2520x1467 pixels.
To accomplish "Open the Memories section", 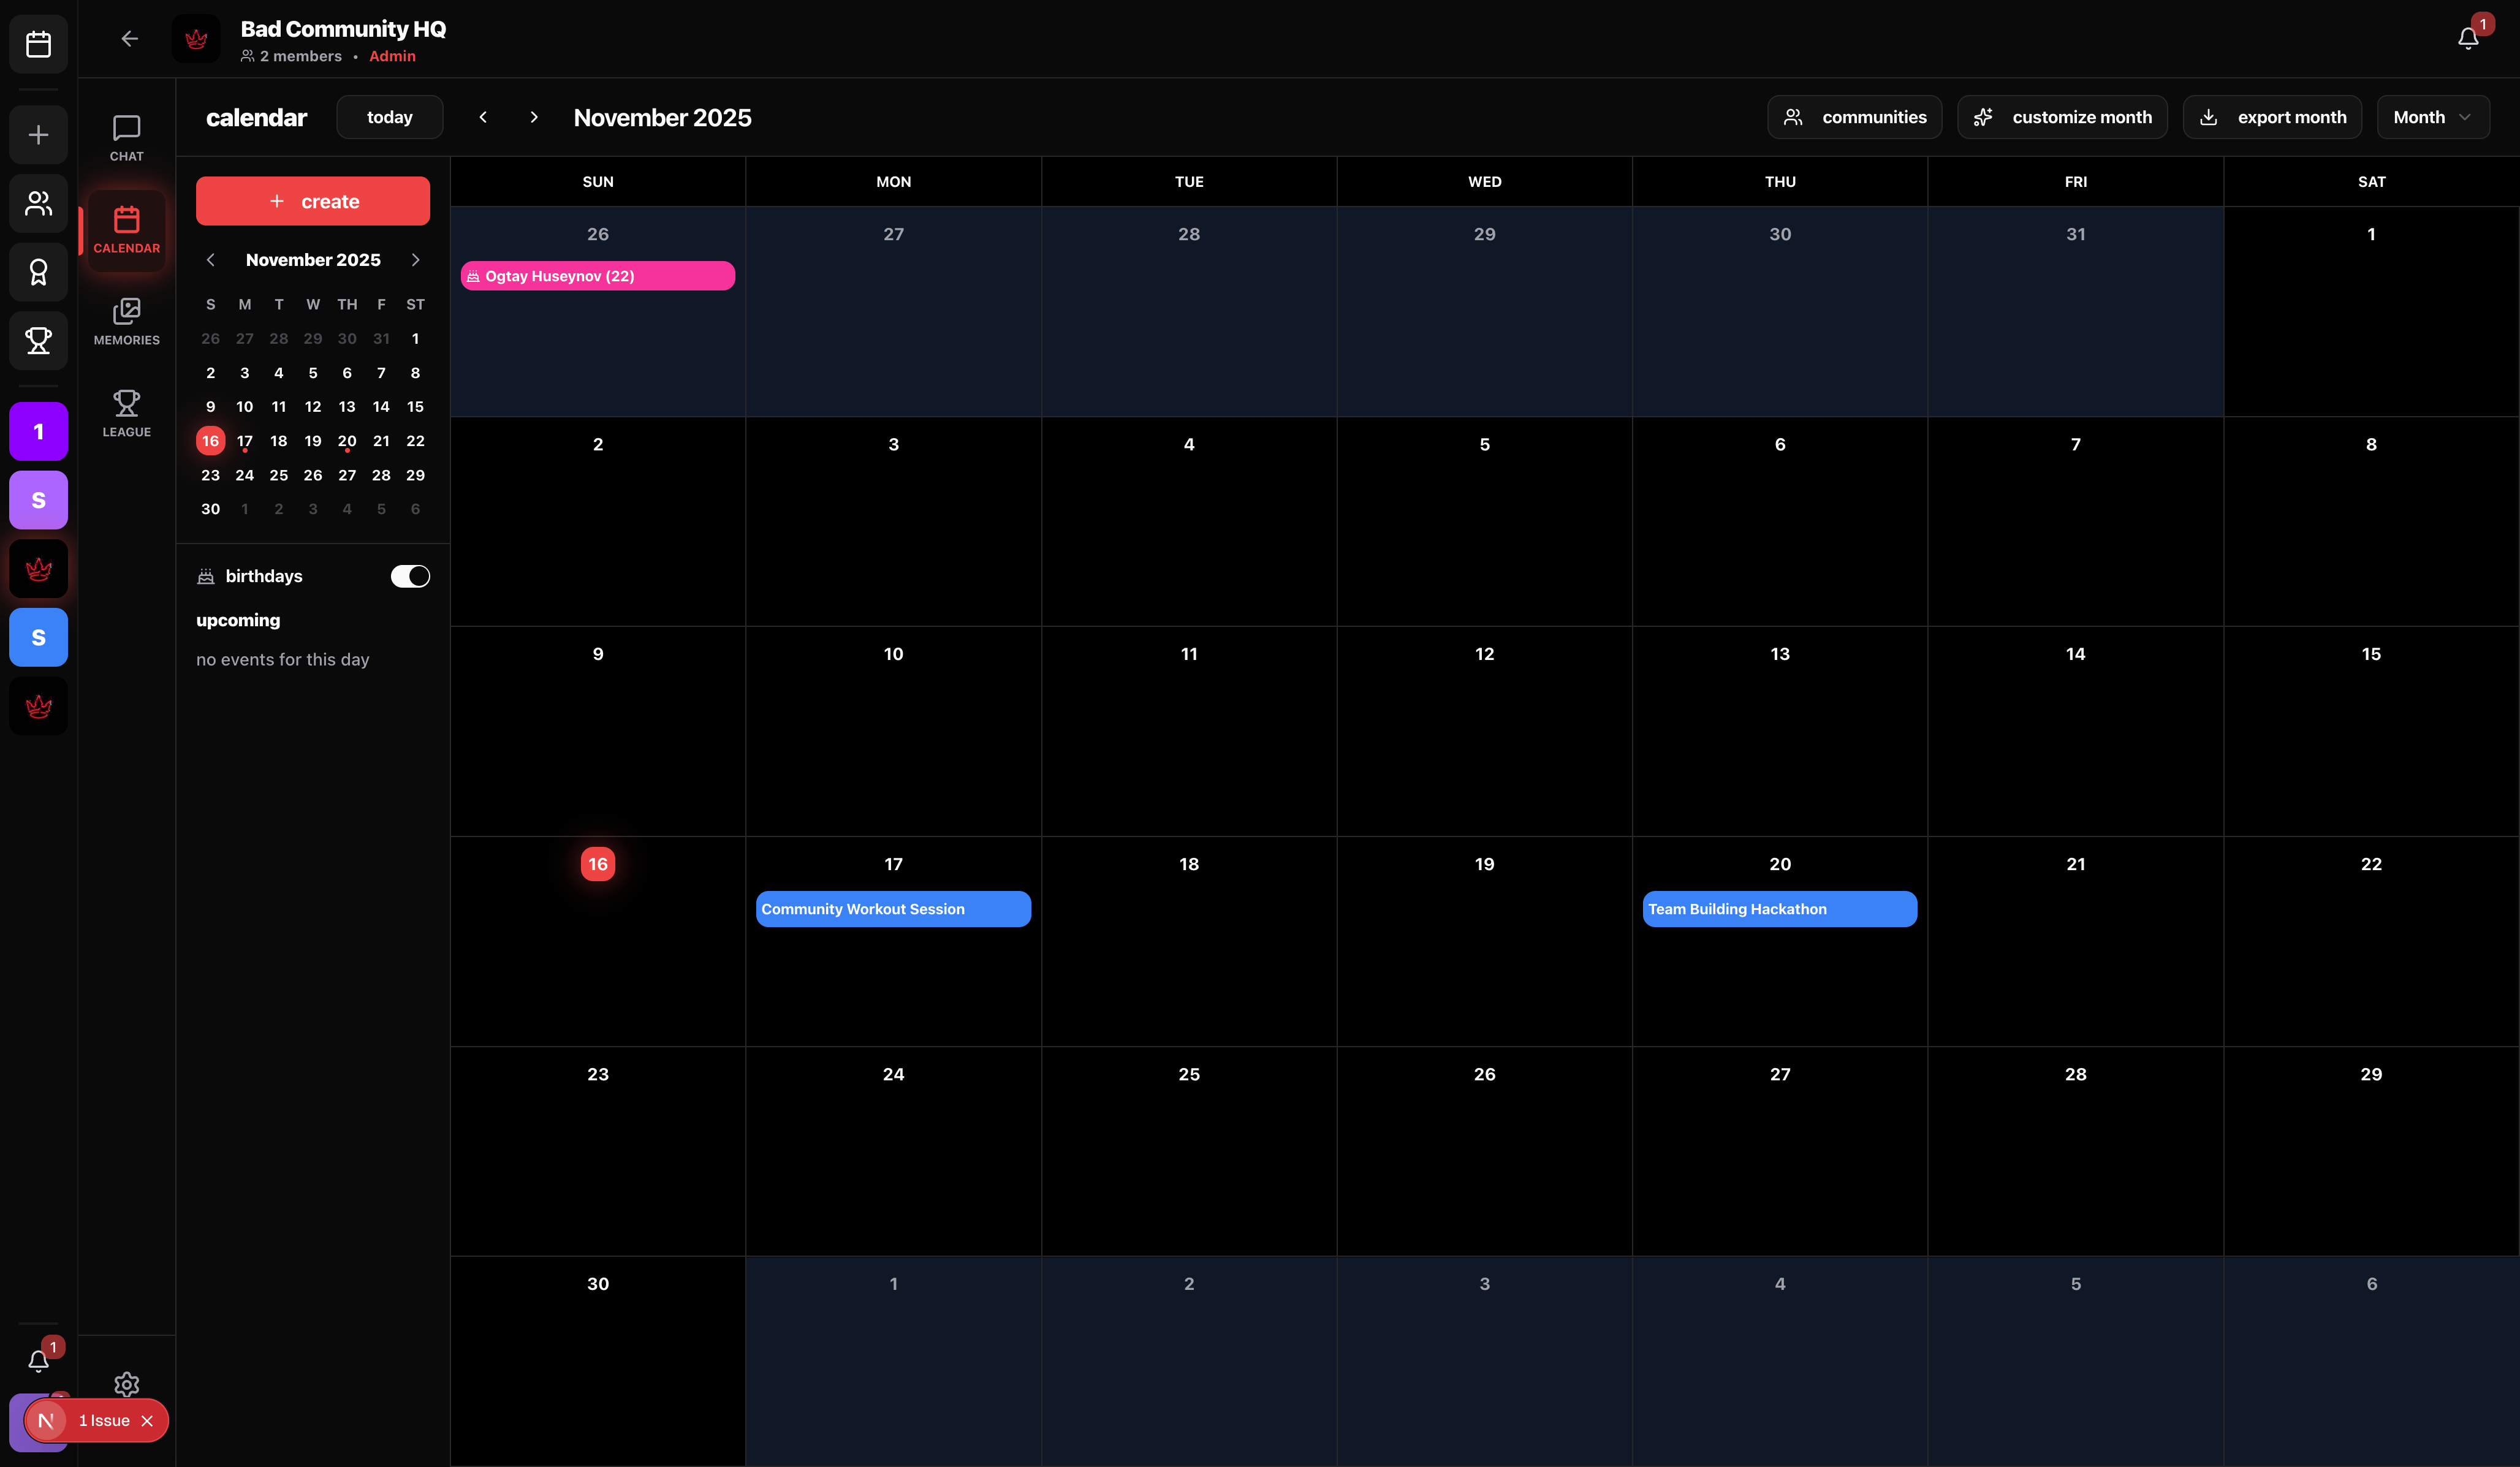I will pyautogui.click(x=126, y=320).
